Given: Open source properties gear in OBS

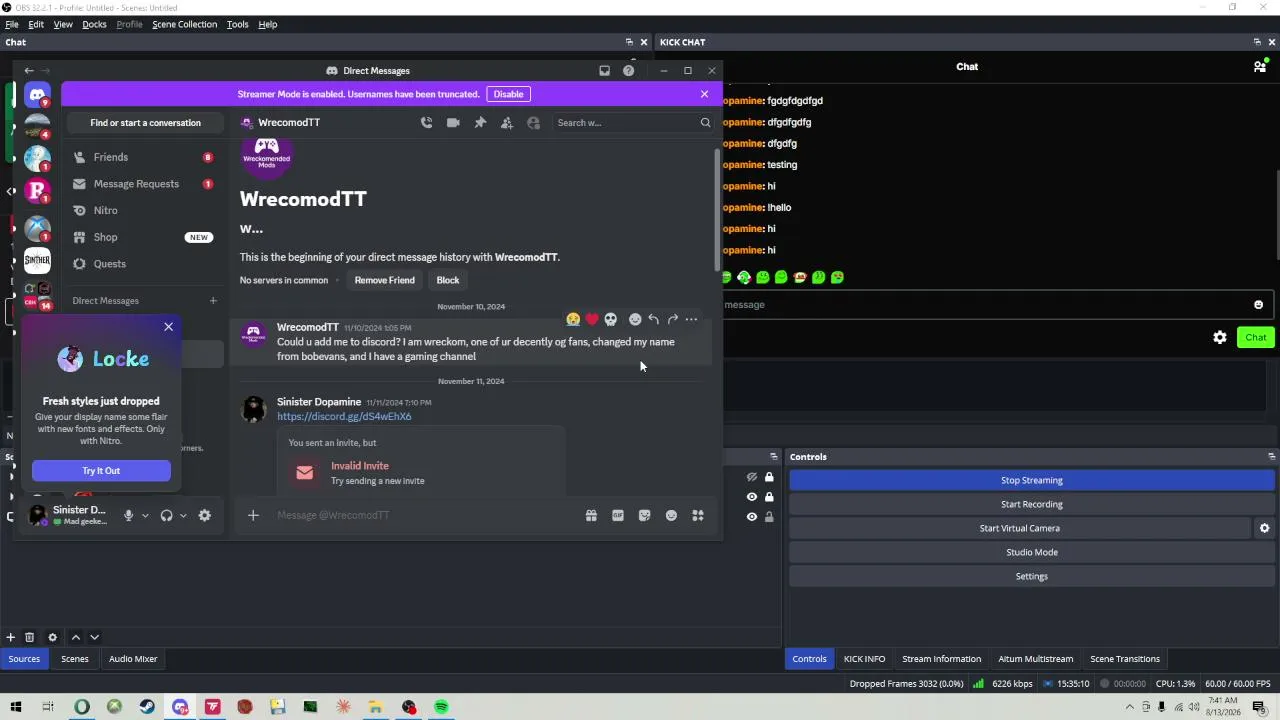Looking at the screenshot, I should click(x=52, y=637).
